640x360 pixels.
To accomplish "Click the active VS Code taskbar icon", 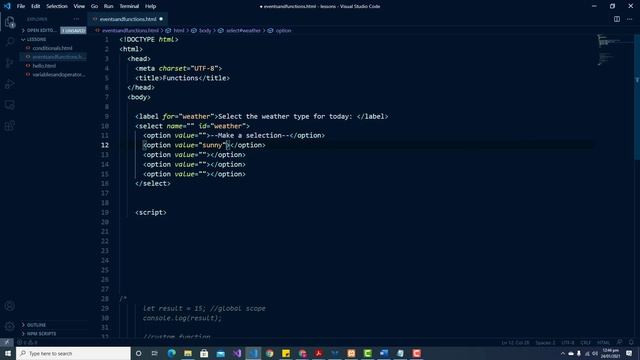I will (x=253, y=353).
